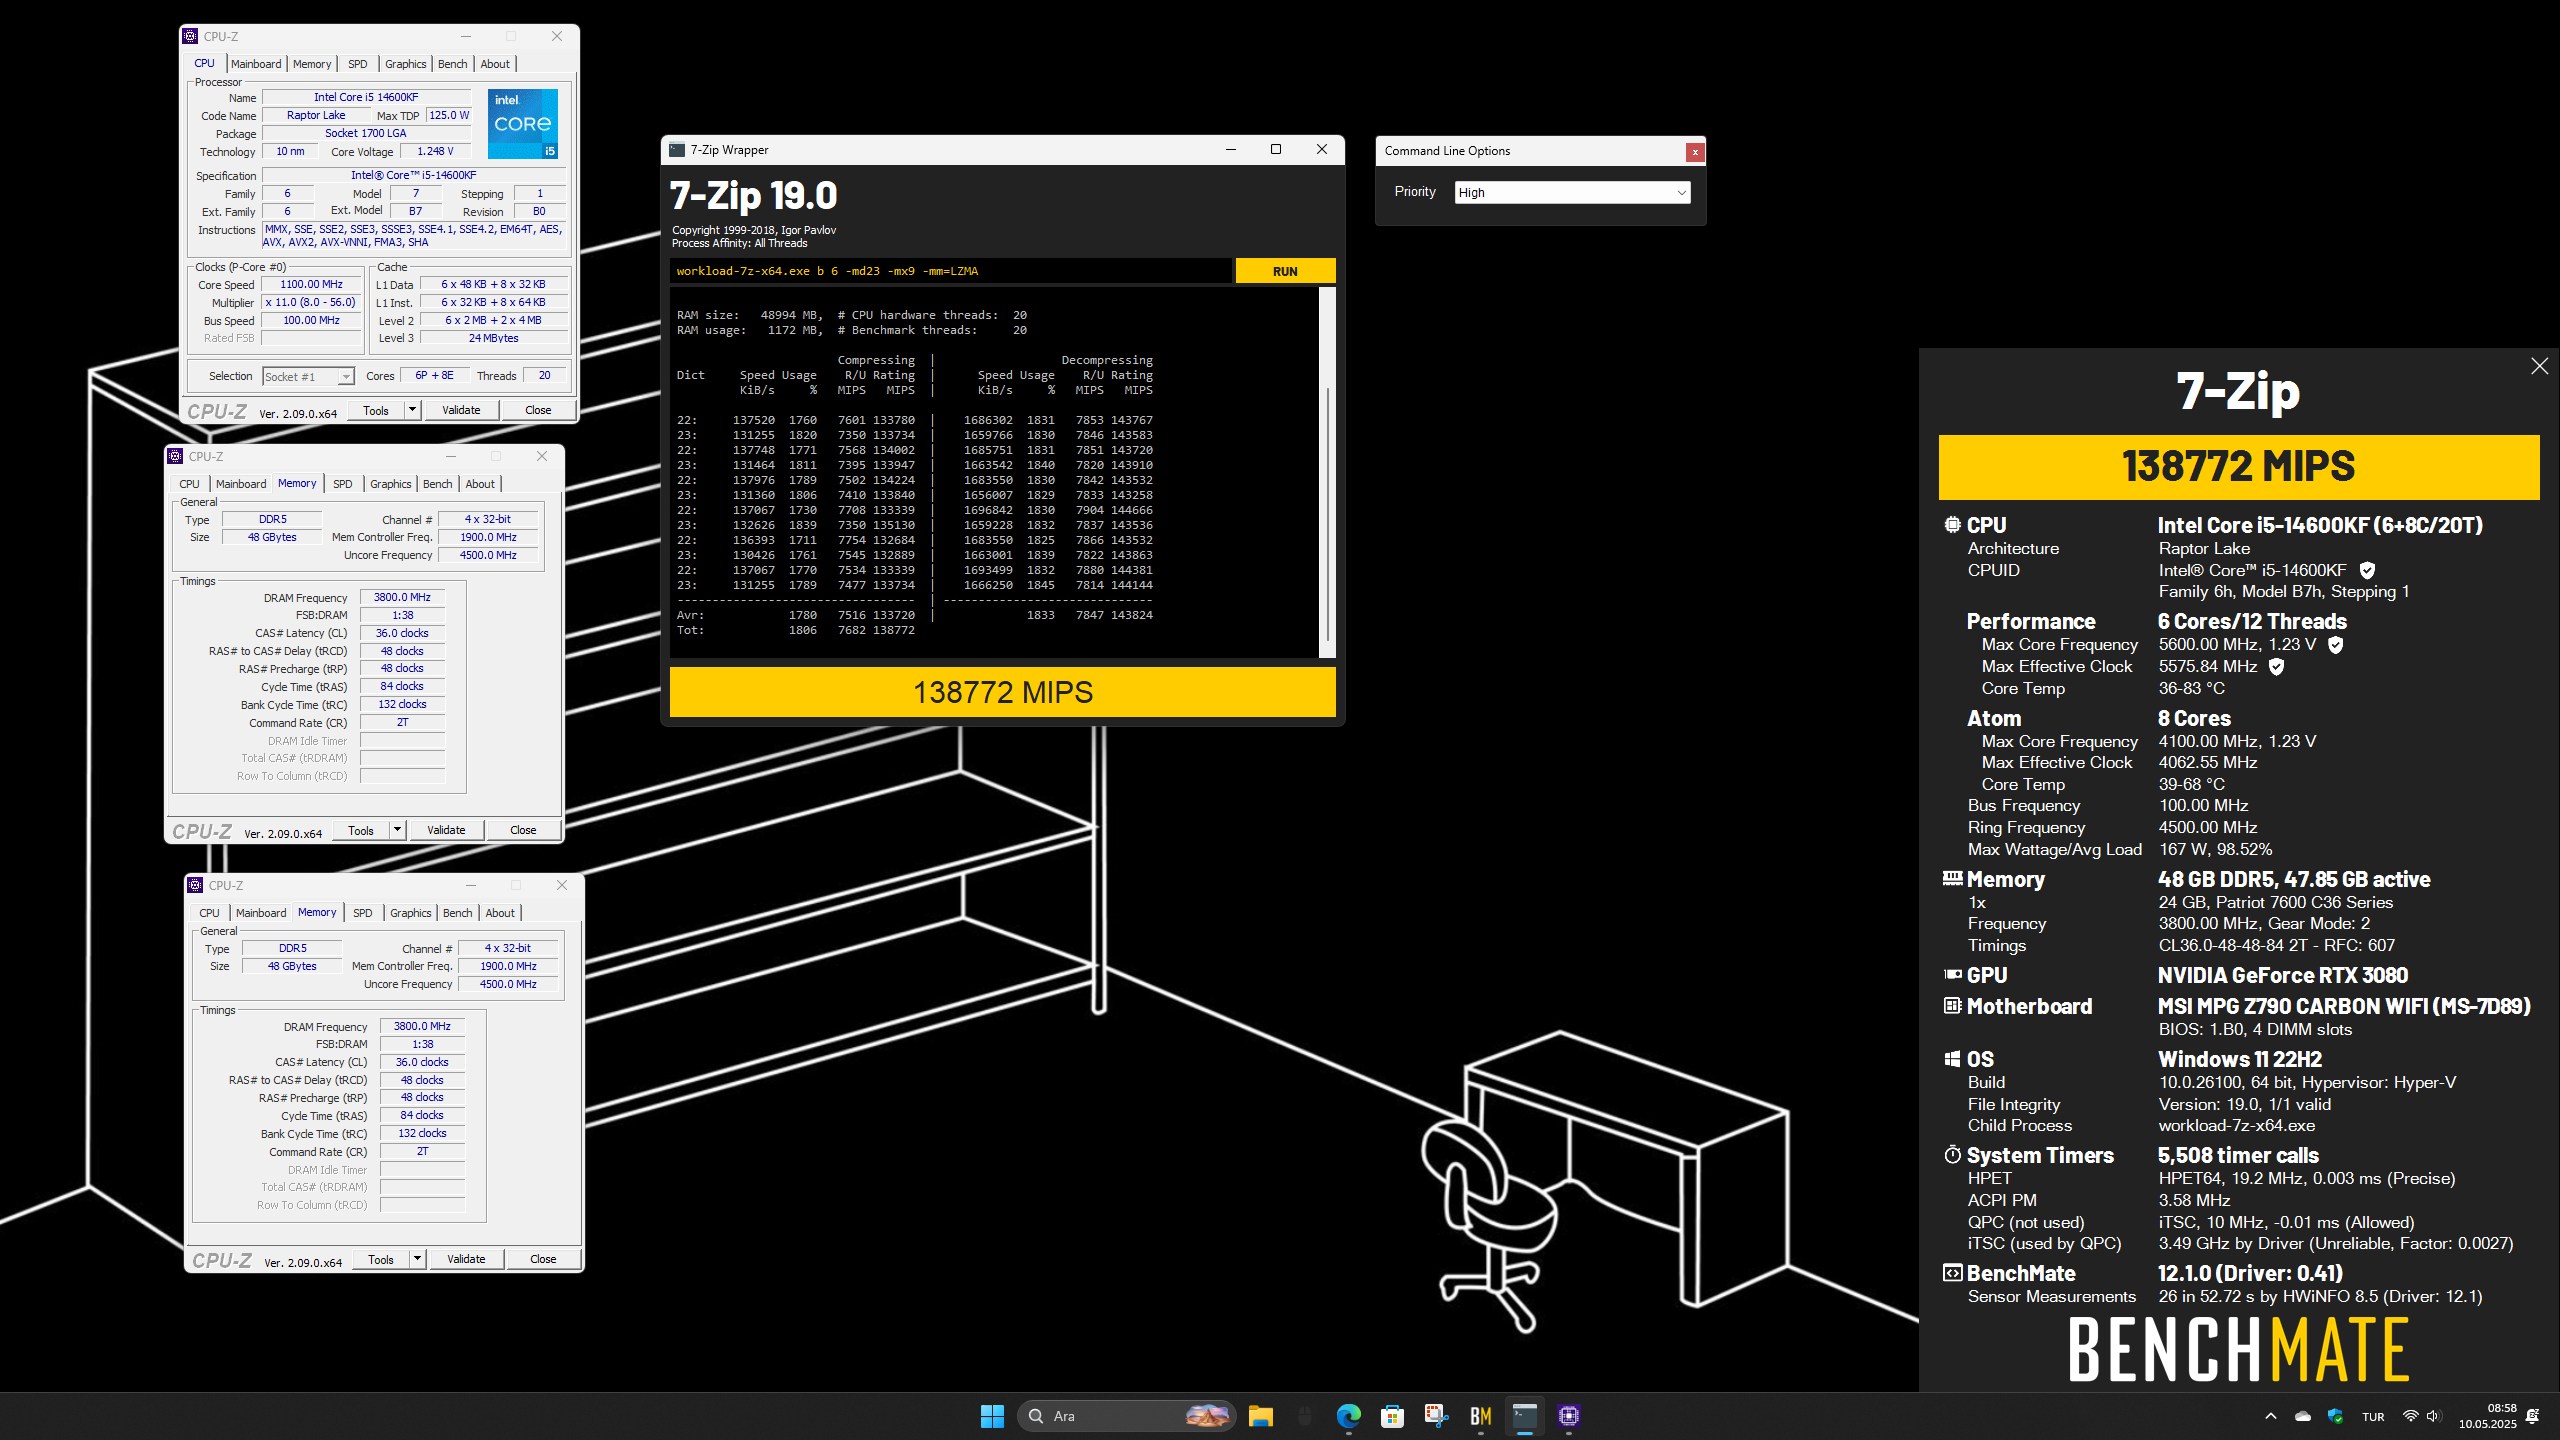Screen dimensions: 2560x1440
Task: Click the 08:58 clock and date
Action: tap(2487, 1416)
